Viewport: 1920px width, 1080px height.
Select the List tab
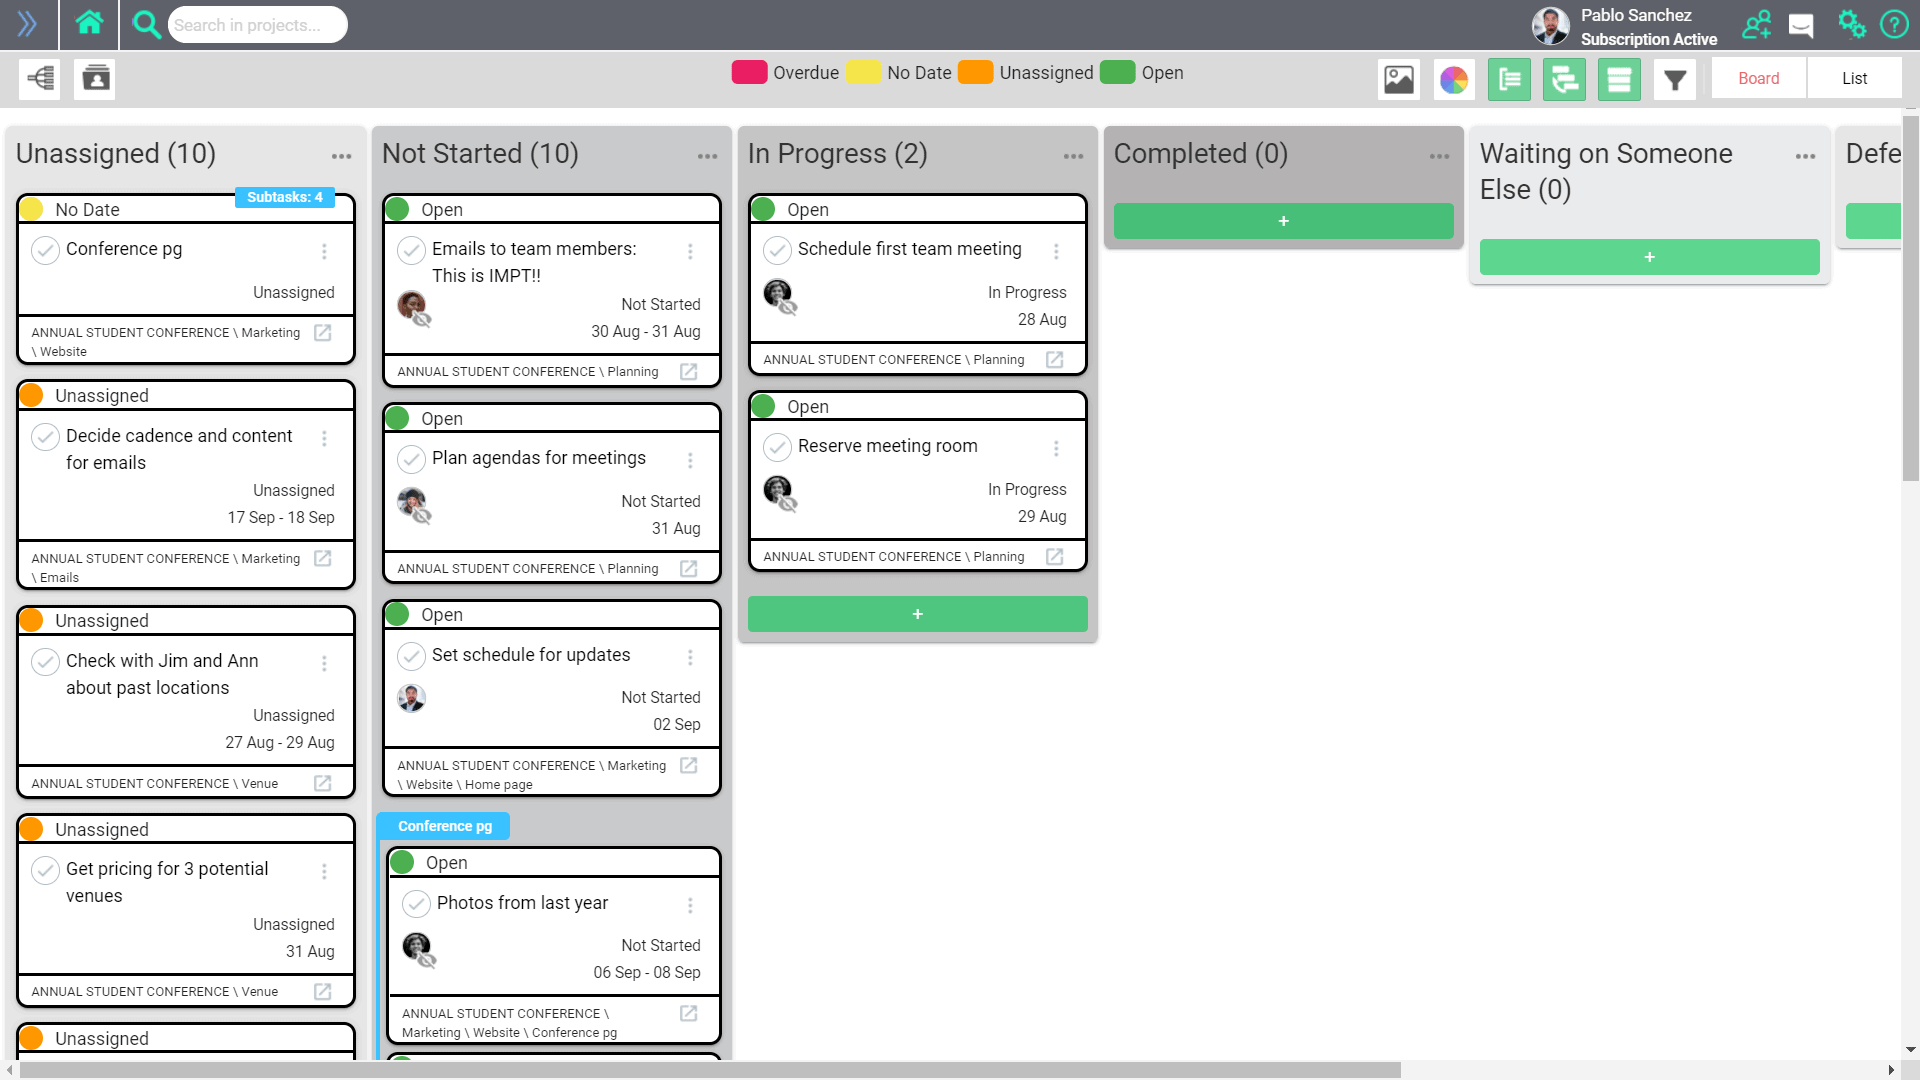tap(1854, 78)
